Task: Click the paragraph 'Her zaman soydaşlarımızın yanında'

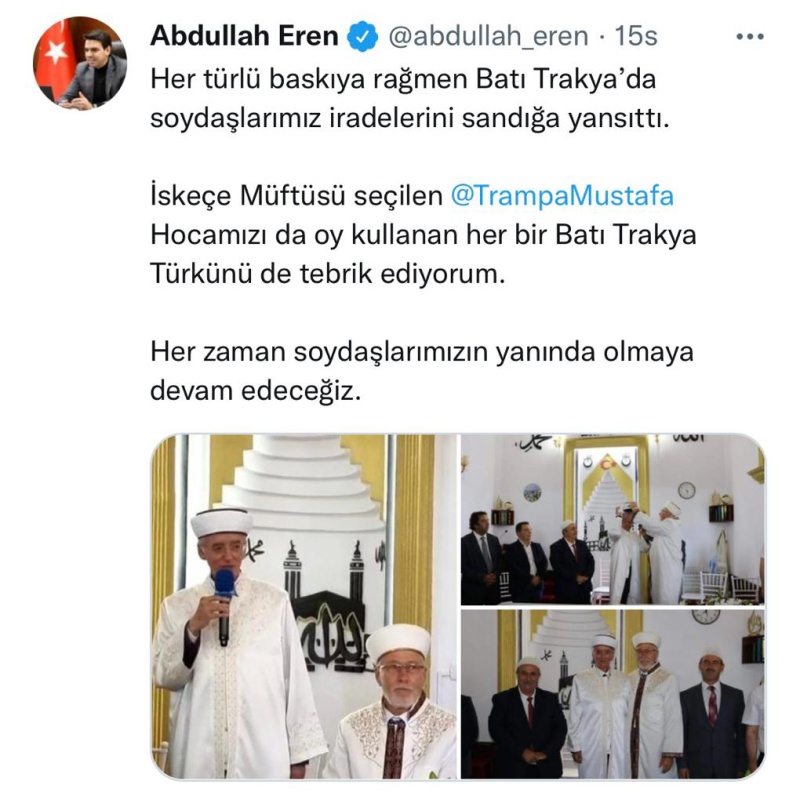Action: pos(422,371)
